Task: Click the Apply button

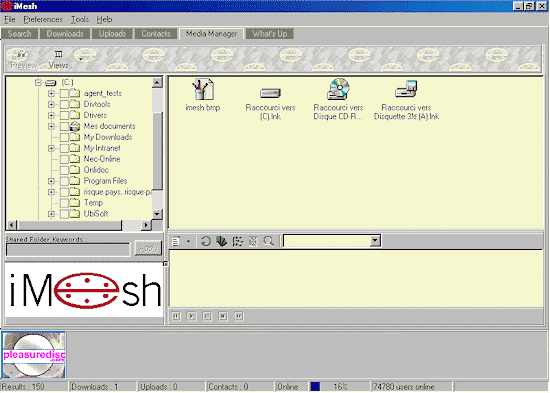Action: tap(148, 248)
